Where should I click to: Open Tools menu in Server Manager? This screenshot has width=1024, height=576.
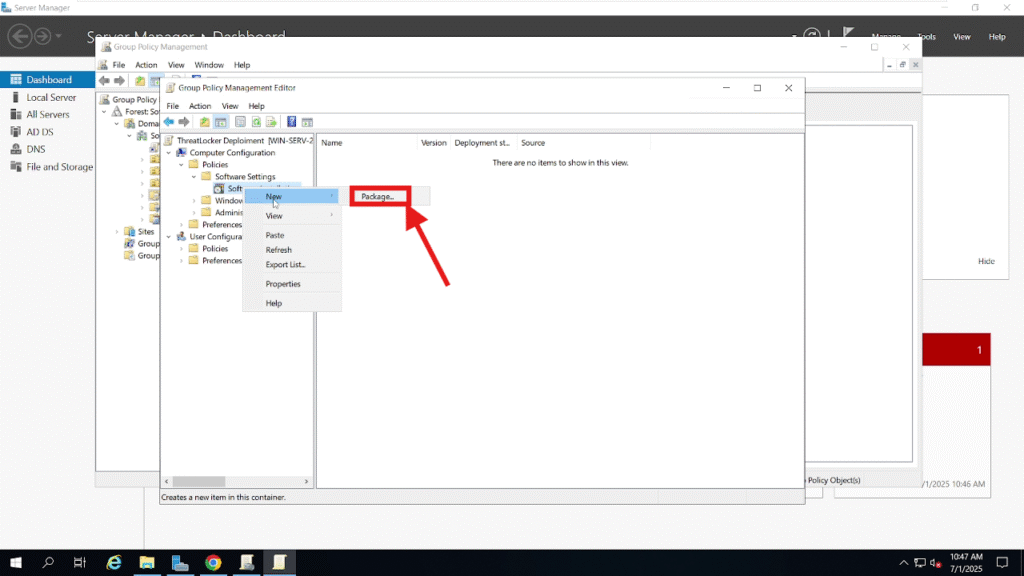pos(926,37)
